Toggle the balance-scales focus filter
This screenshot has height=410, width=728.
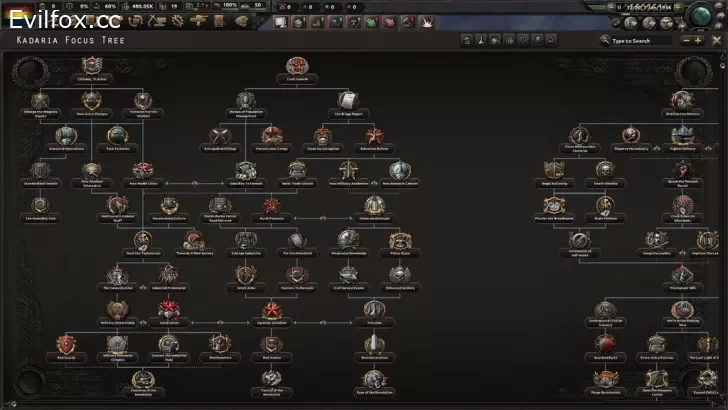523,40
